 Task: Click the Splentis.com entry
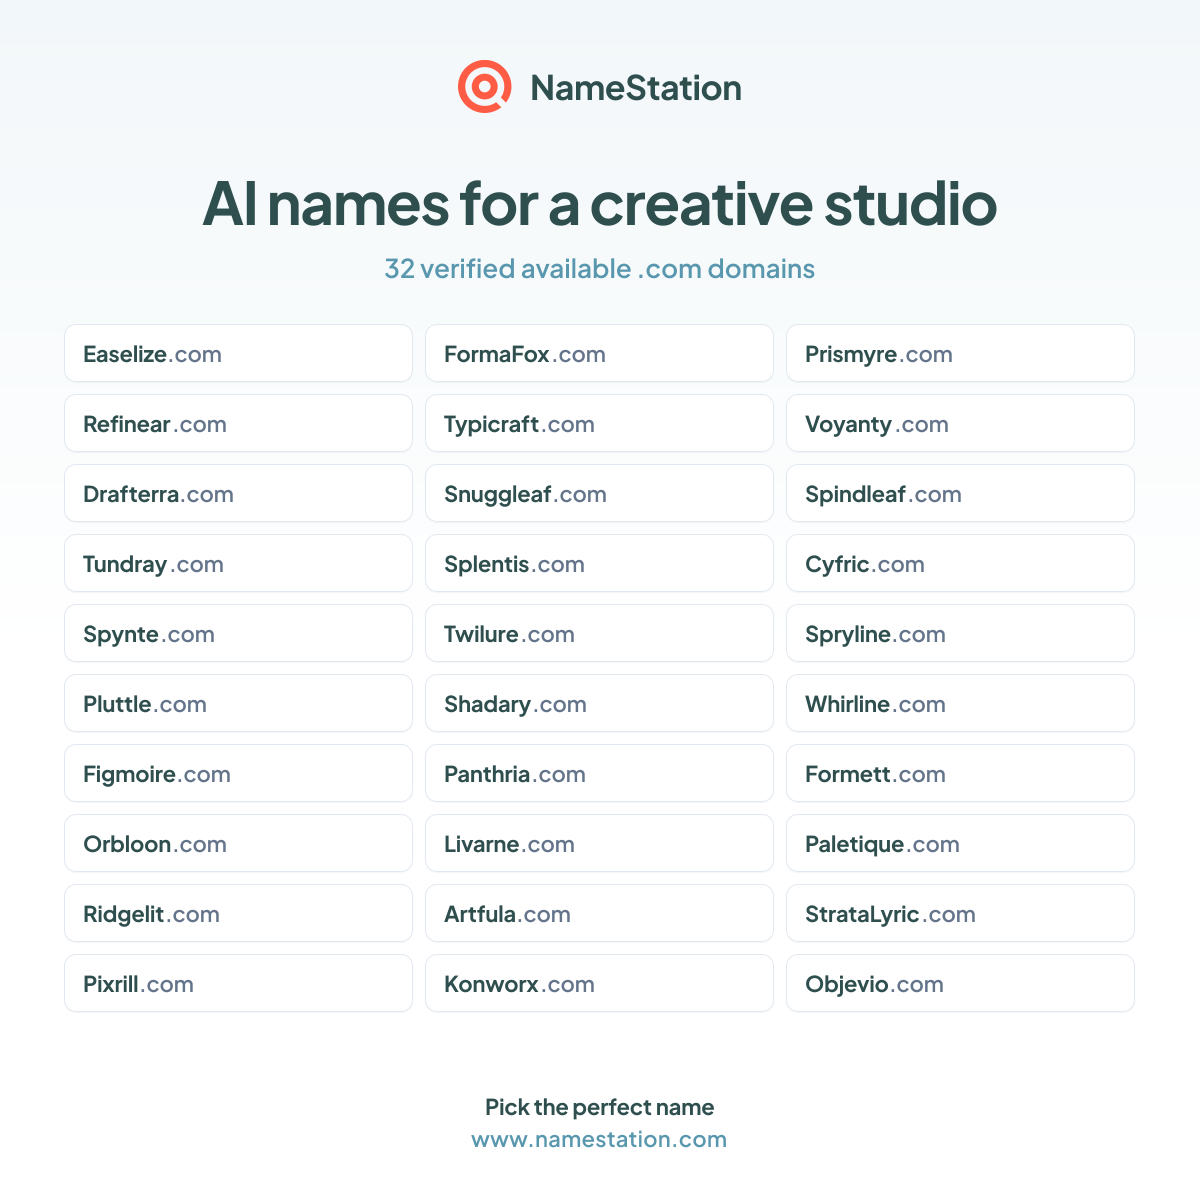[x=599, y=563]
